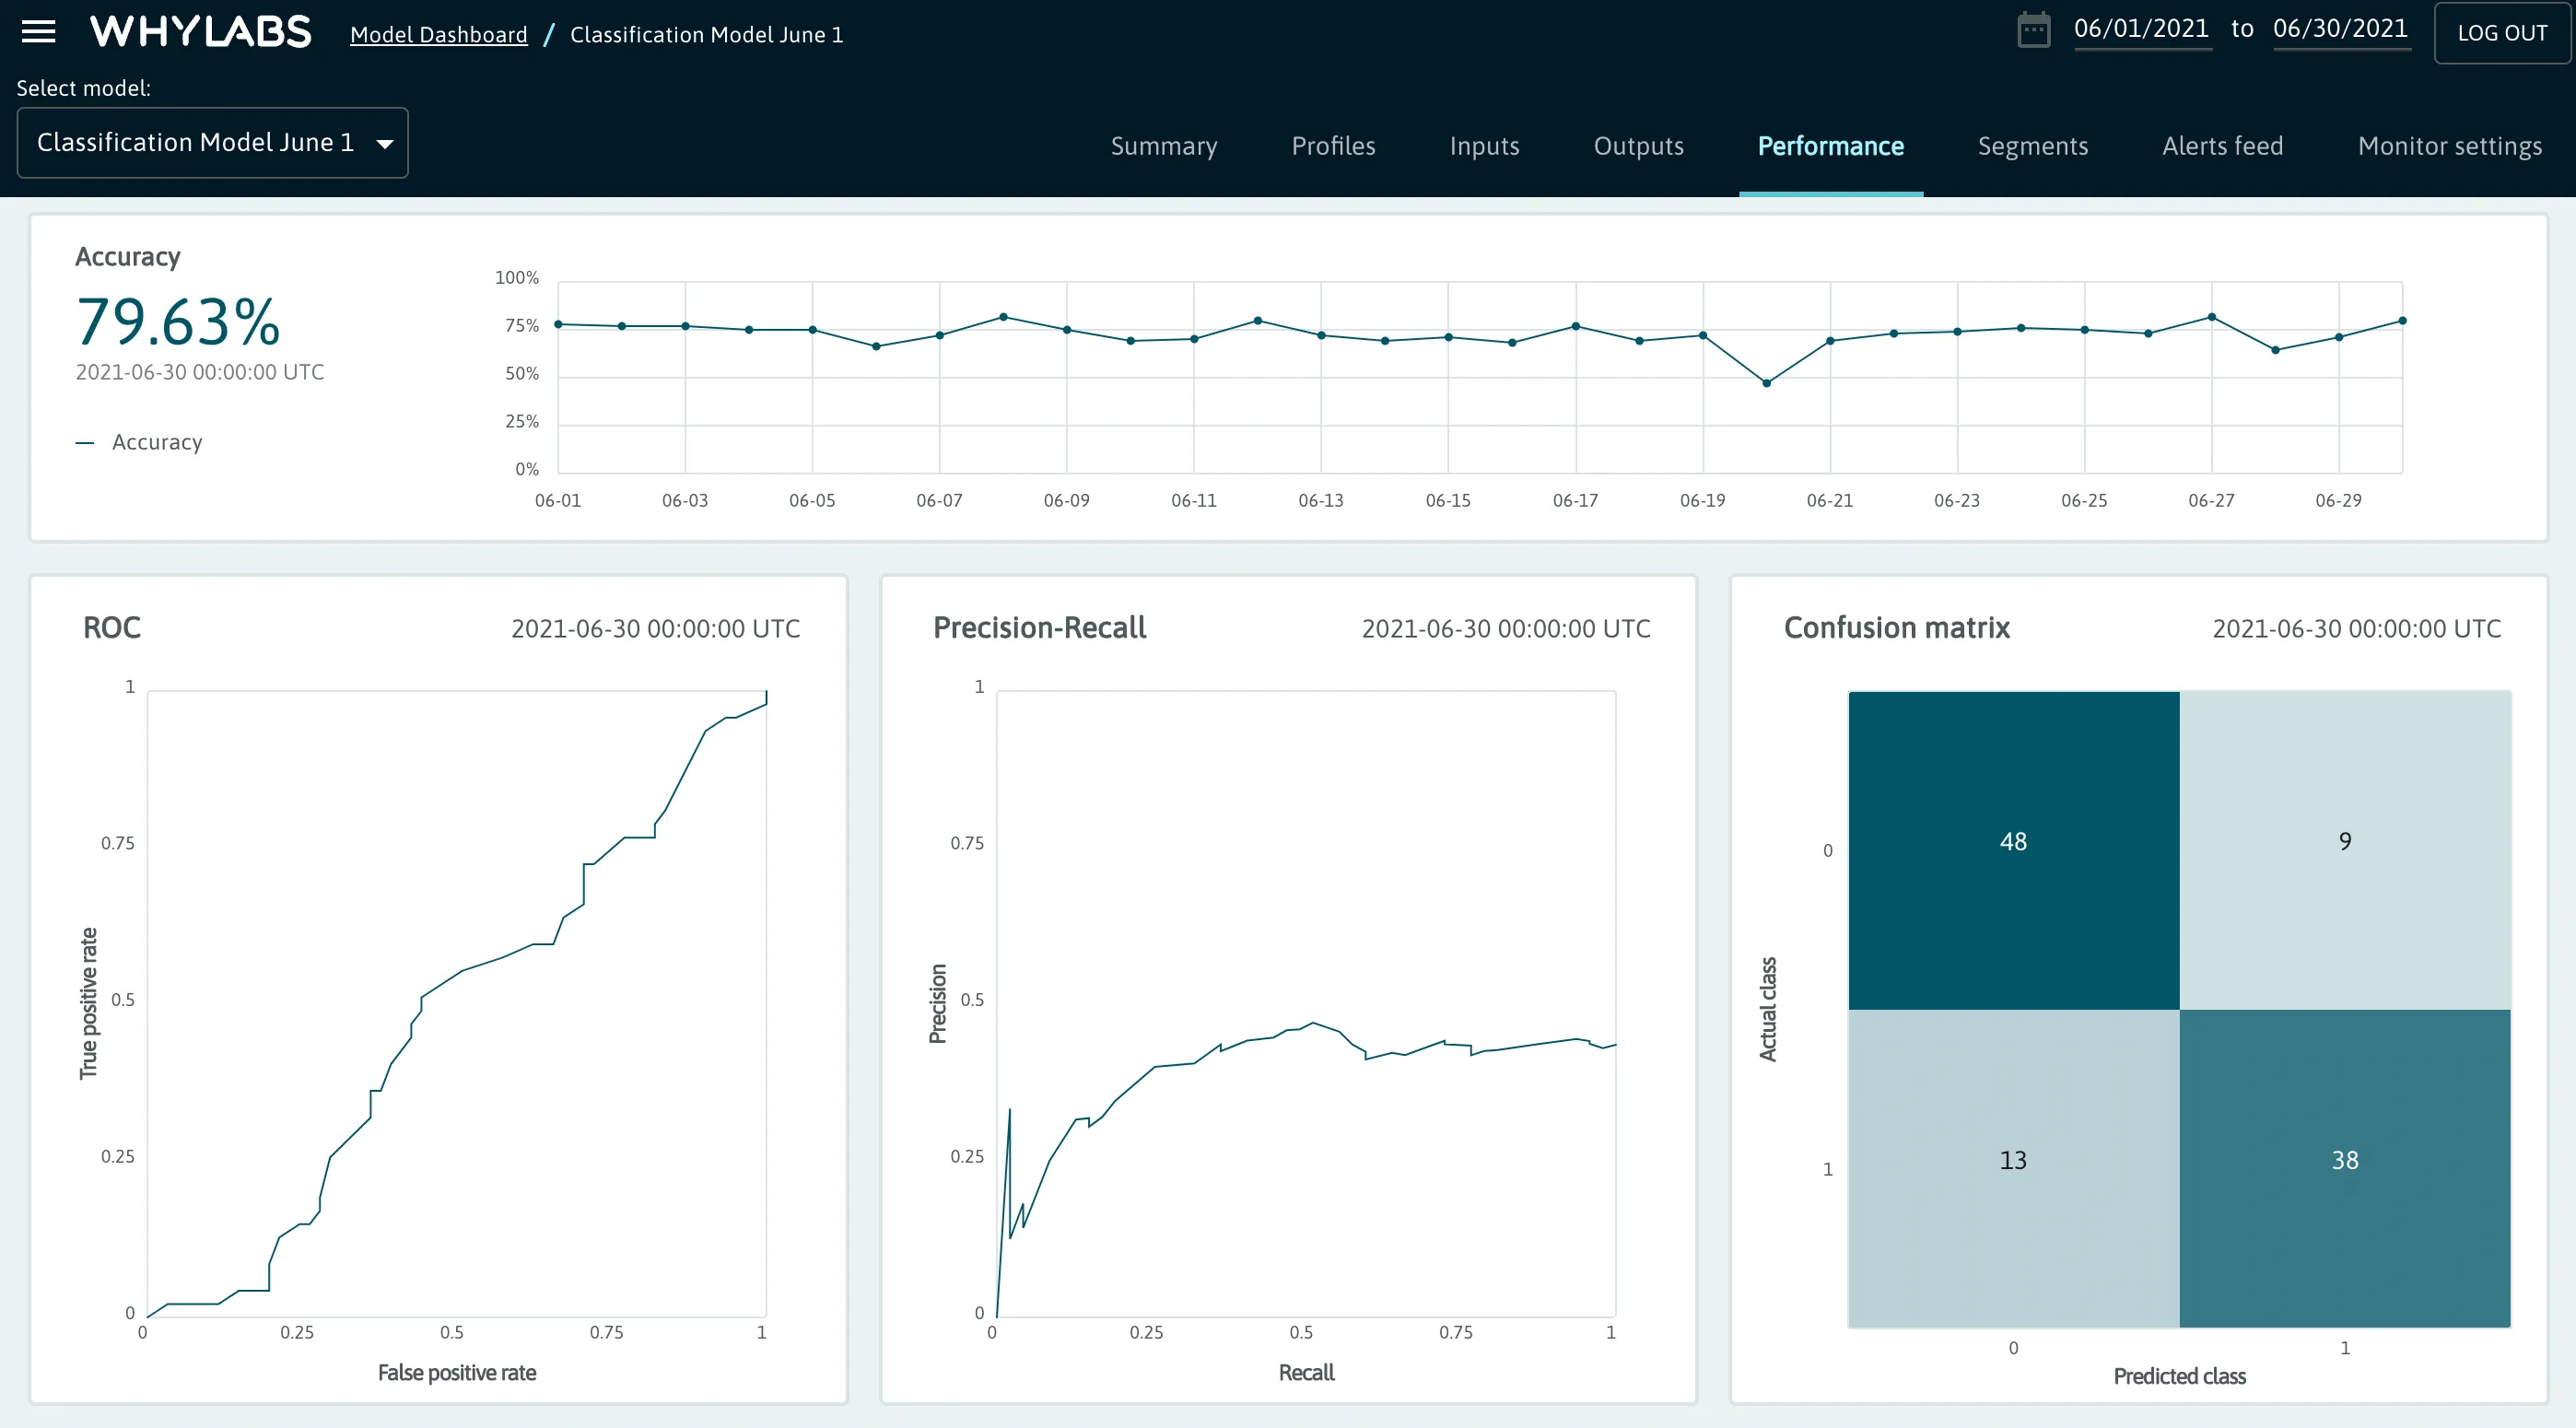Click the lowest accuracy dip data point
Image resolution: width=2576 pixels, height=1428 pixels.
(x=1766, y=383)
